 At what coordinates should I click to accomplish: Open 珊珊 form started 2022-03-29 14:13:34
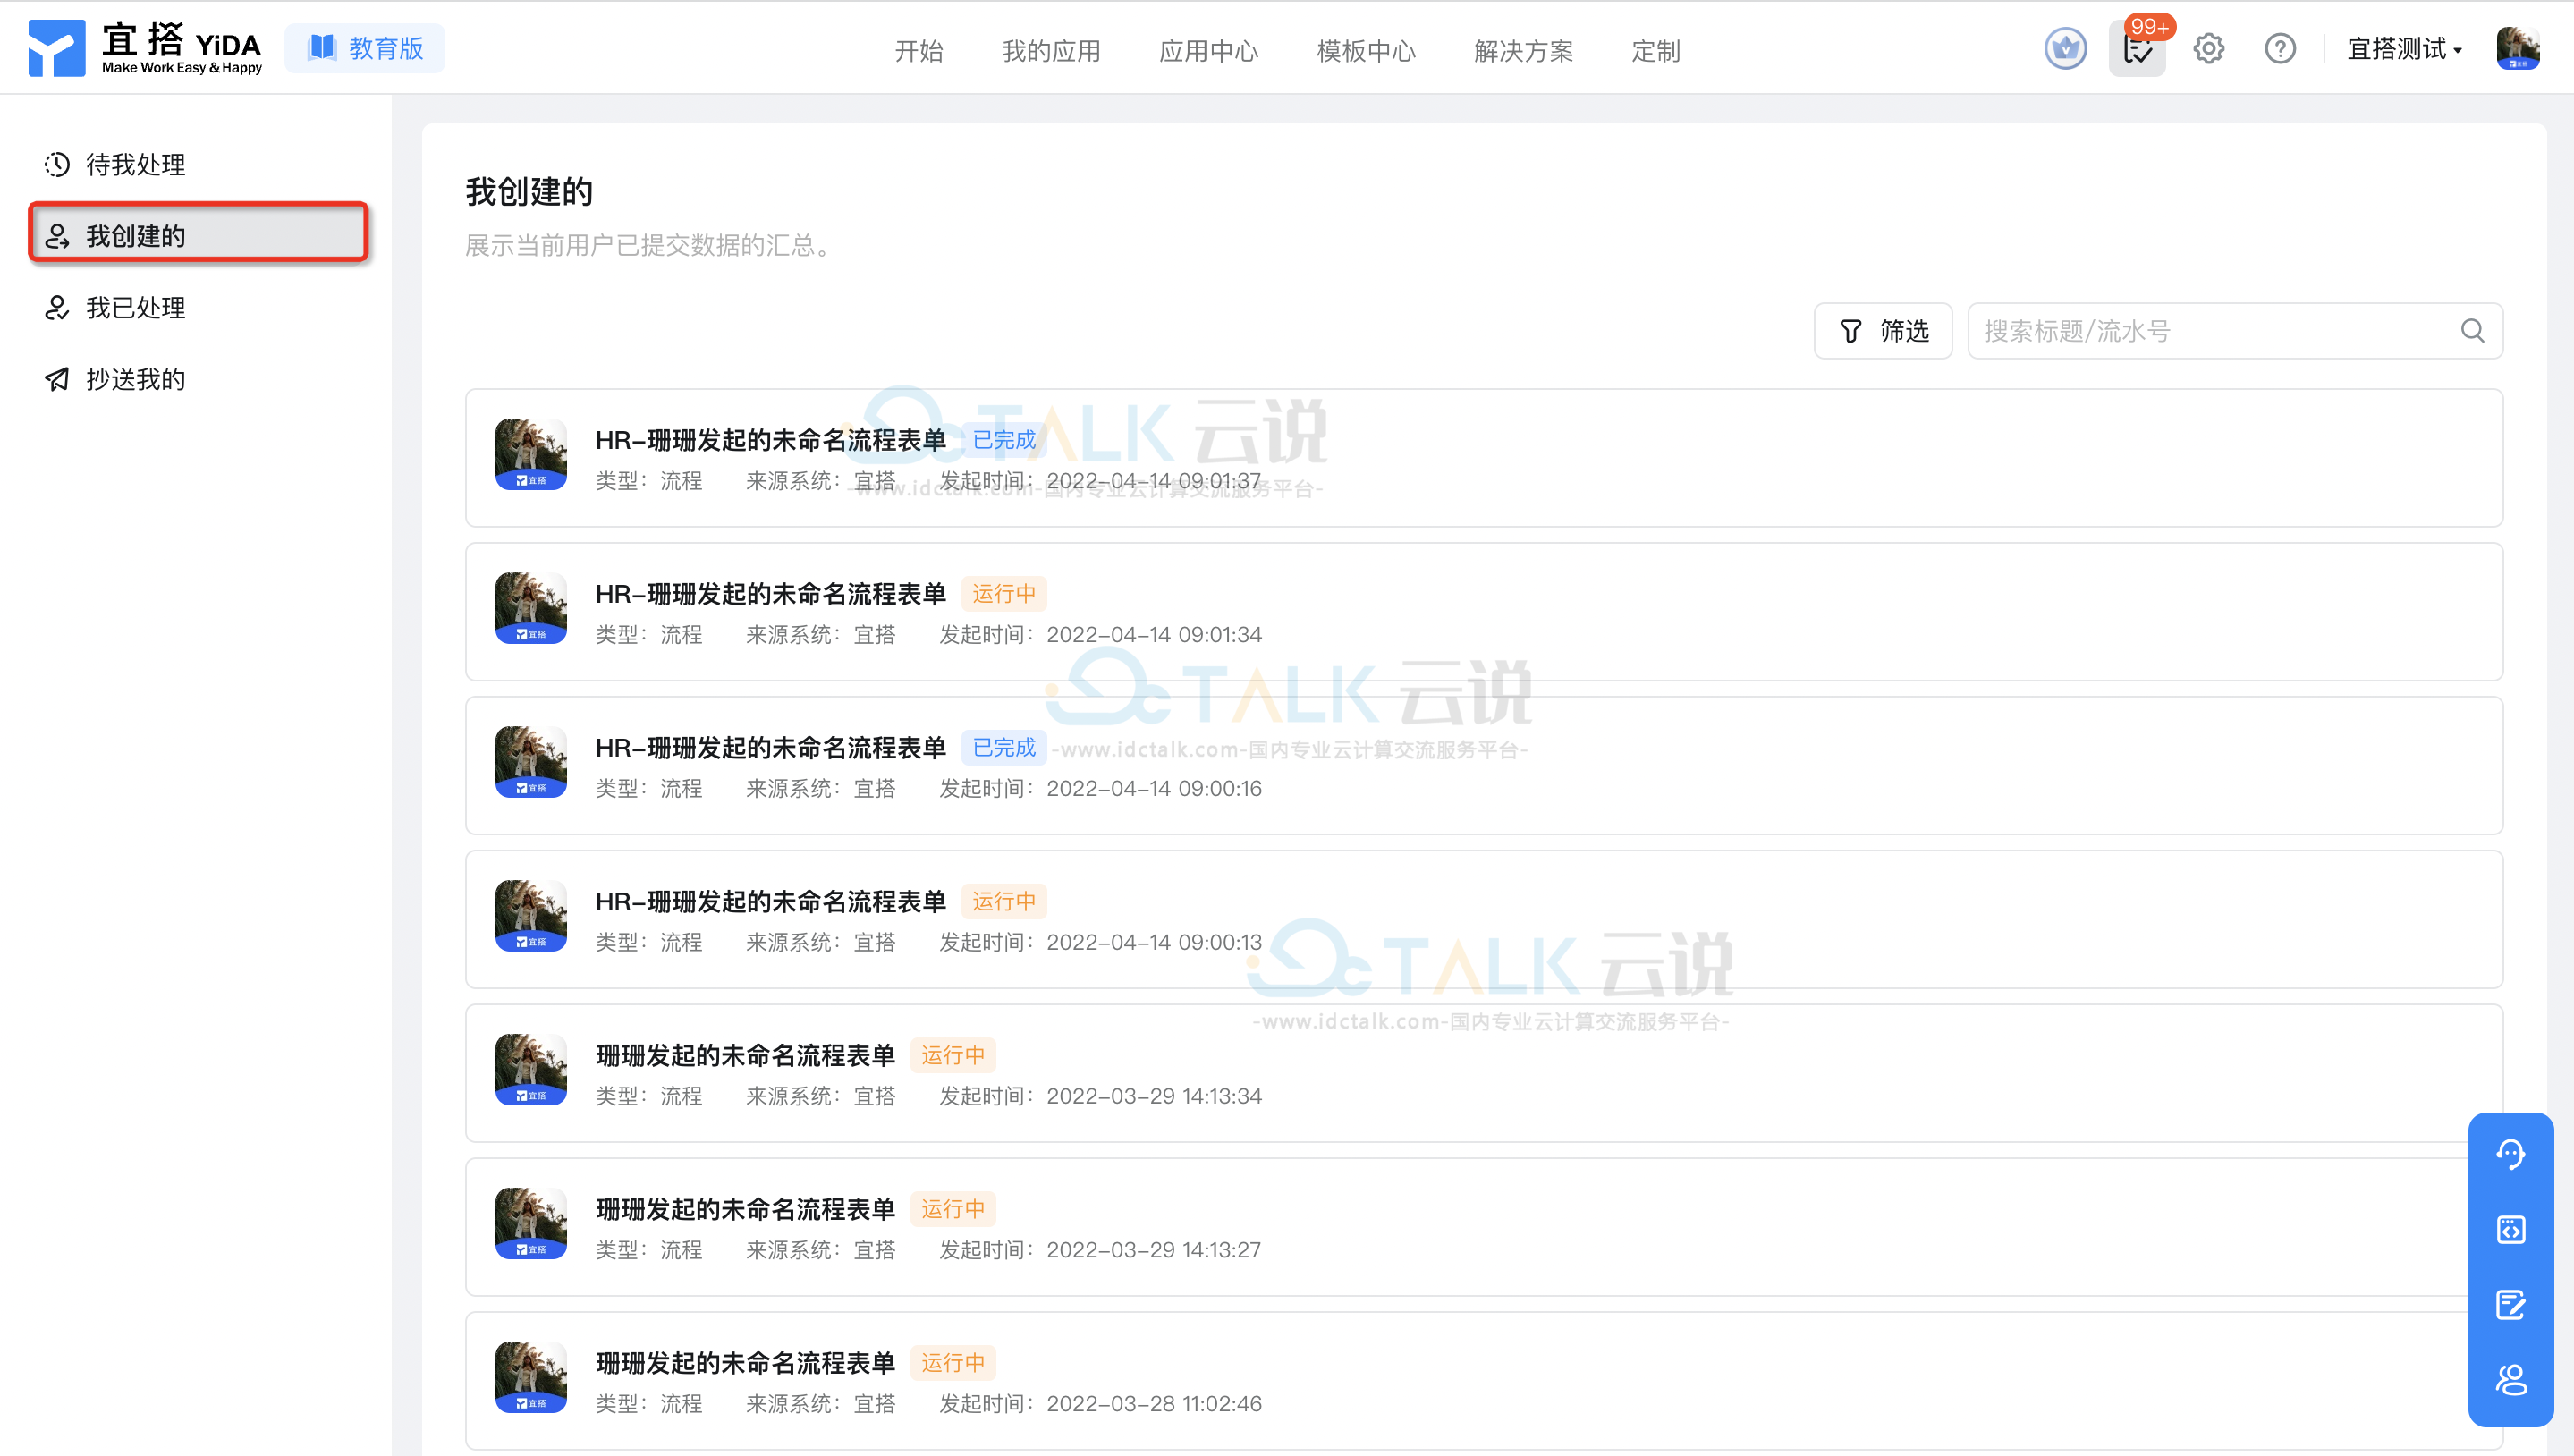1484,1074
